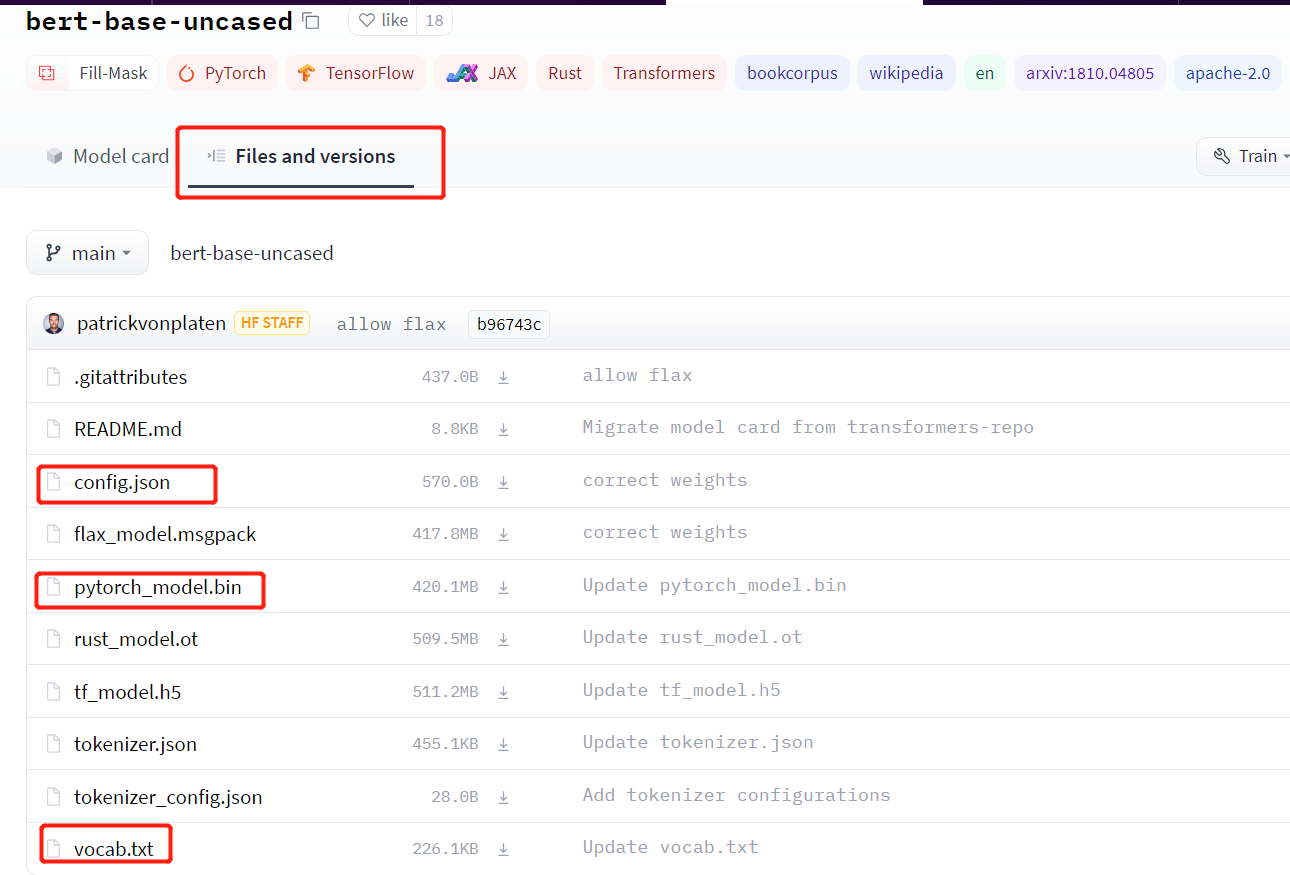This screenshot has width=1290, height=875.
Task: Open the config.json file
Action: pyautogui.click(x=122, y=482)
